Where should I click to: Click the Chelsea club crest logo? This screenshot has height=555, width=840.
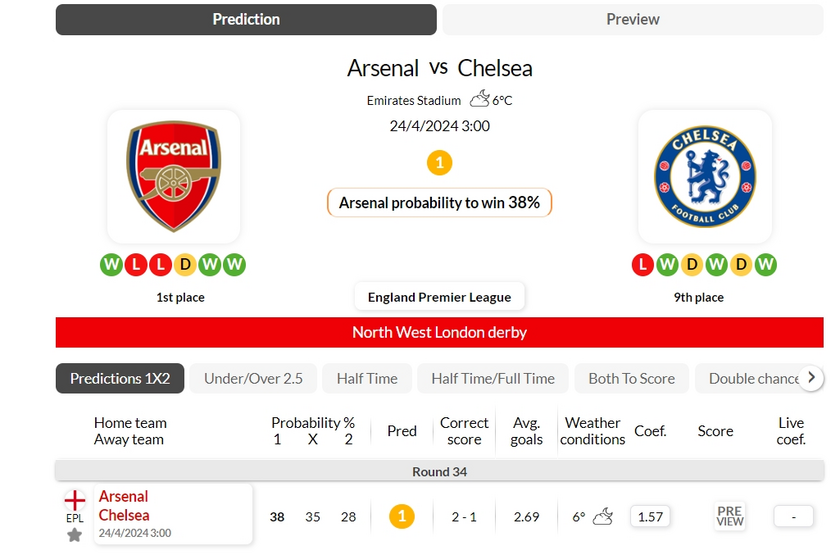pos(704,176)
